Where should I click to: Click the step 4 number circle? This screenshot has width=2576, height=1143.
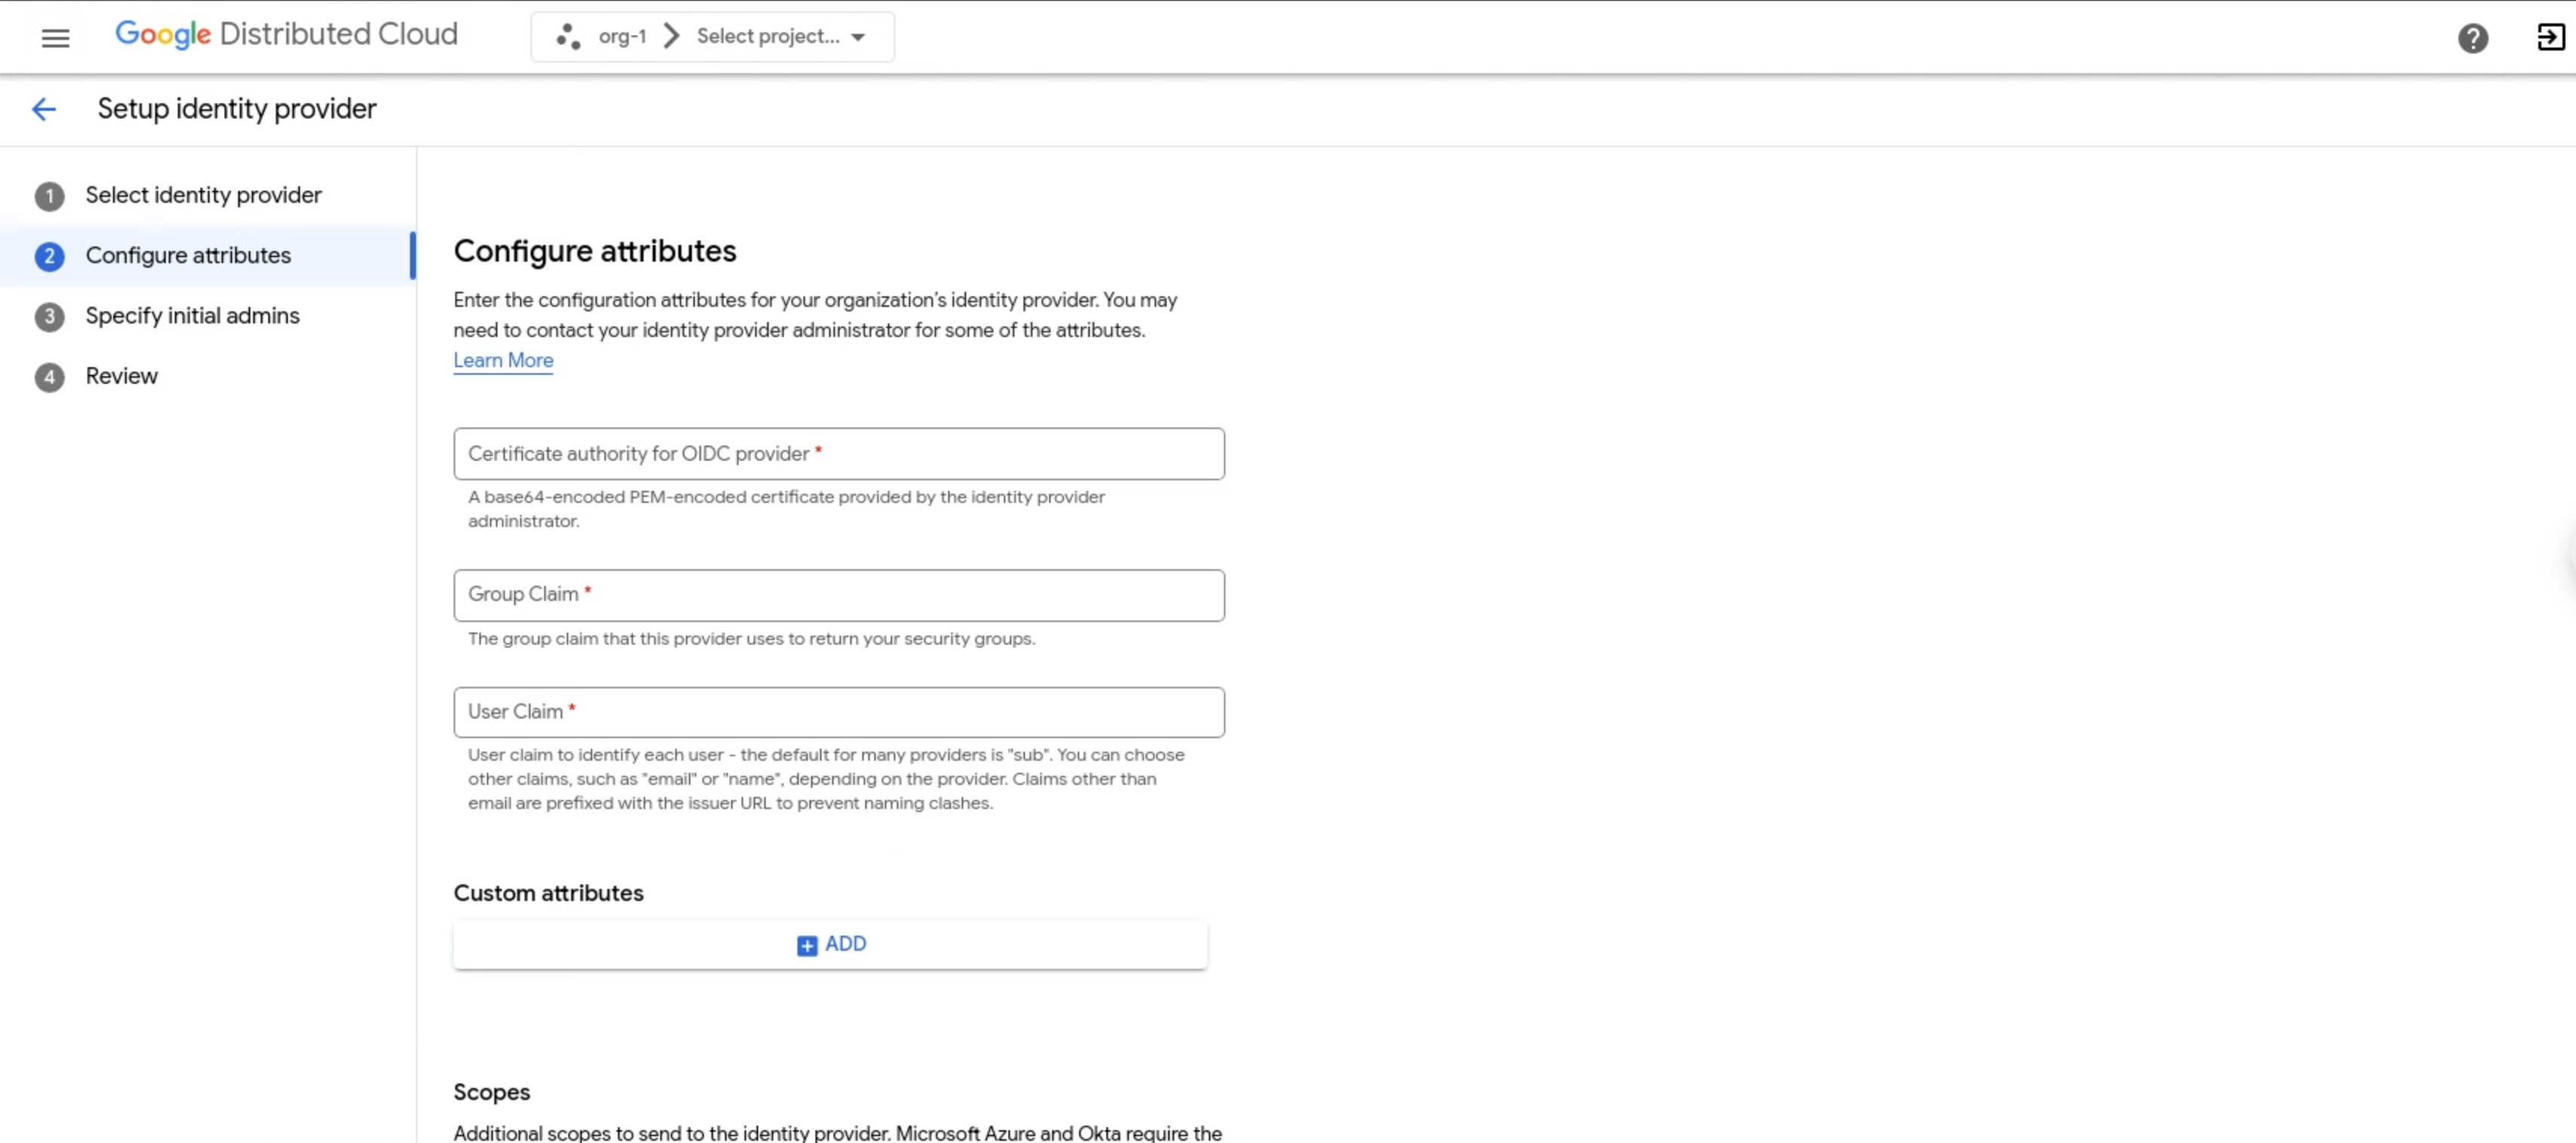[49, 377]
